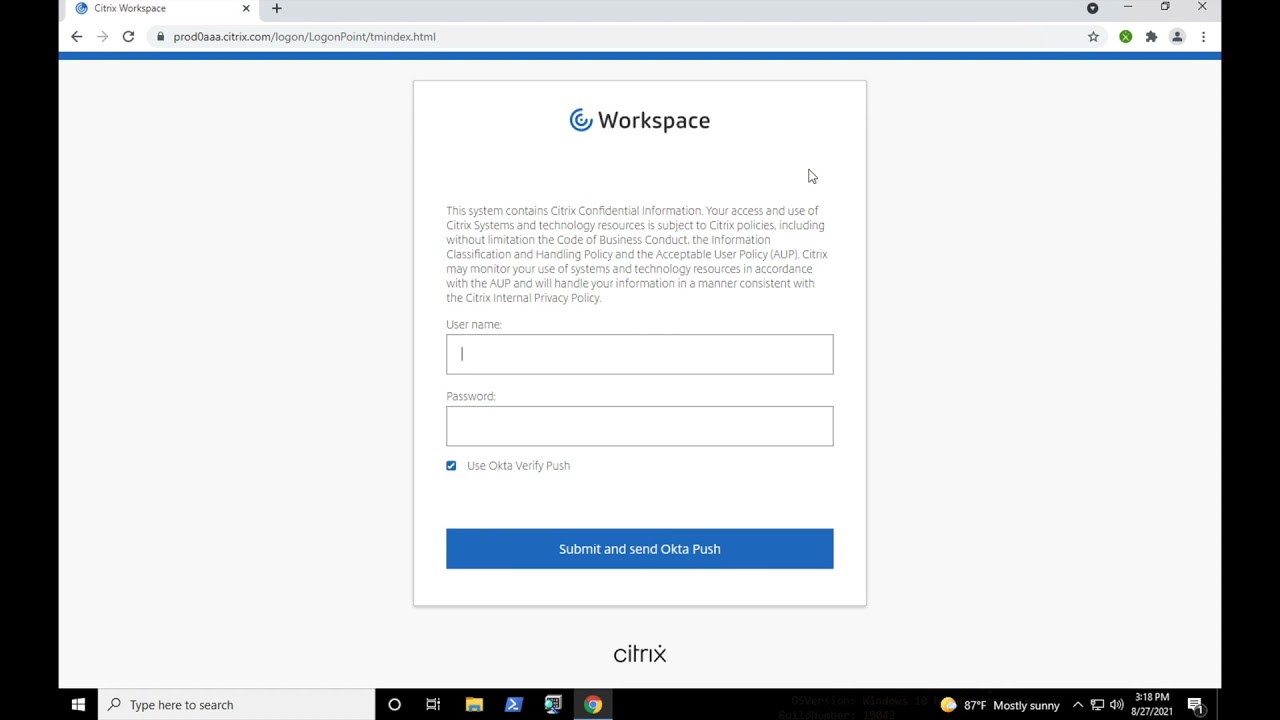The image size is (1280, 720).
Task: Uncheck Use Okta Verify Push checkbox
Action: tap(451, 466)
